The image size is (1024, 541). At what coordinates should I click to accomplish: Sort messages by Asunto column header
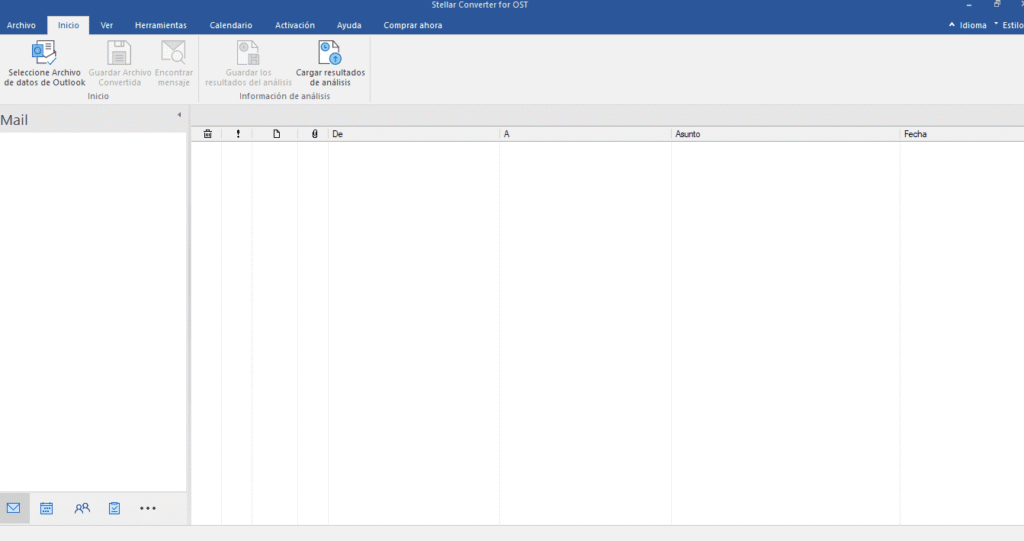786,134
